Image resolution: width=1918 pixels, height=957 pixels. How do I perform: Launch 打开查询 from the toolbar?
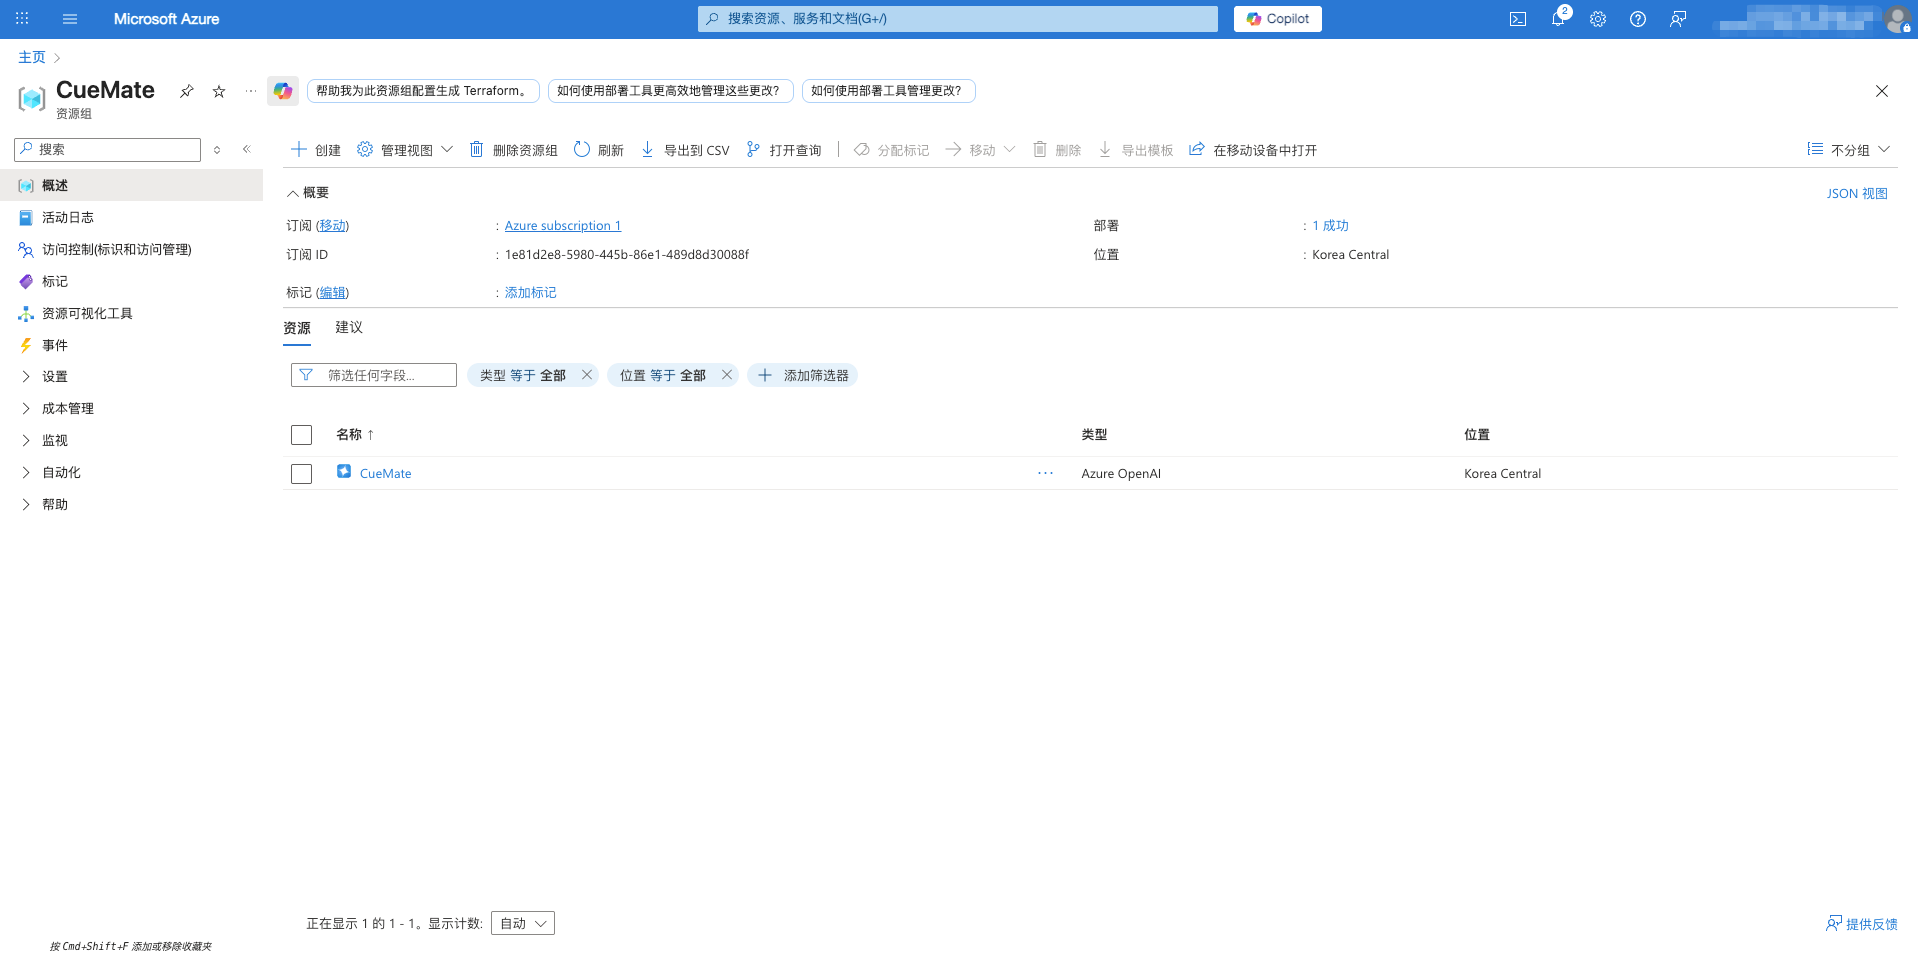point(783,149)
